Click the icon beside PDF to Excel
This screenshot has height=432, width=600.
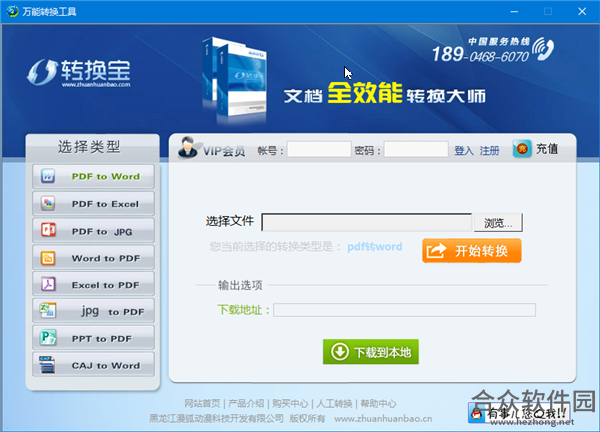[48, 203]
